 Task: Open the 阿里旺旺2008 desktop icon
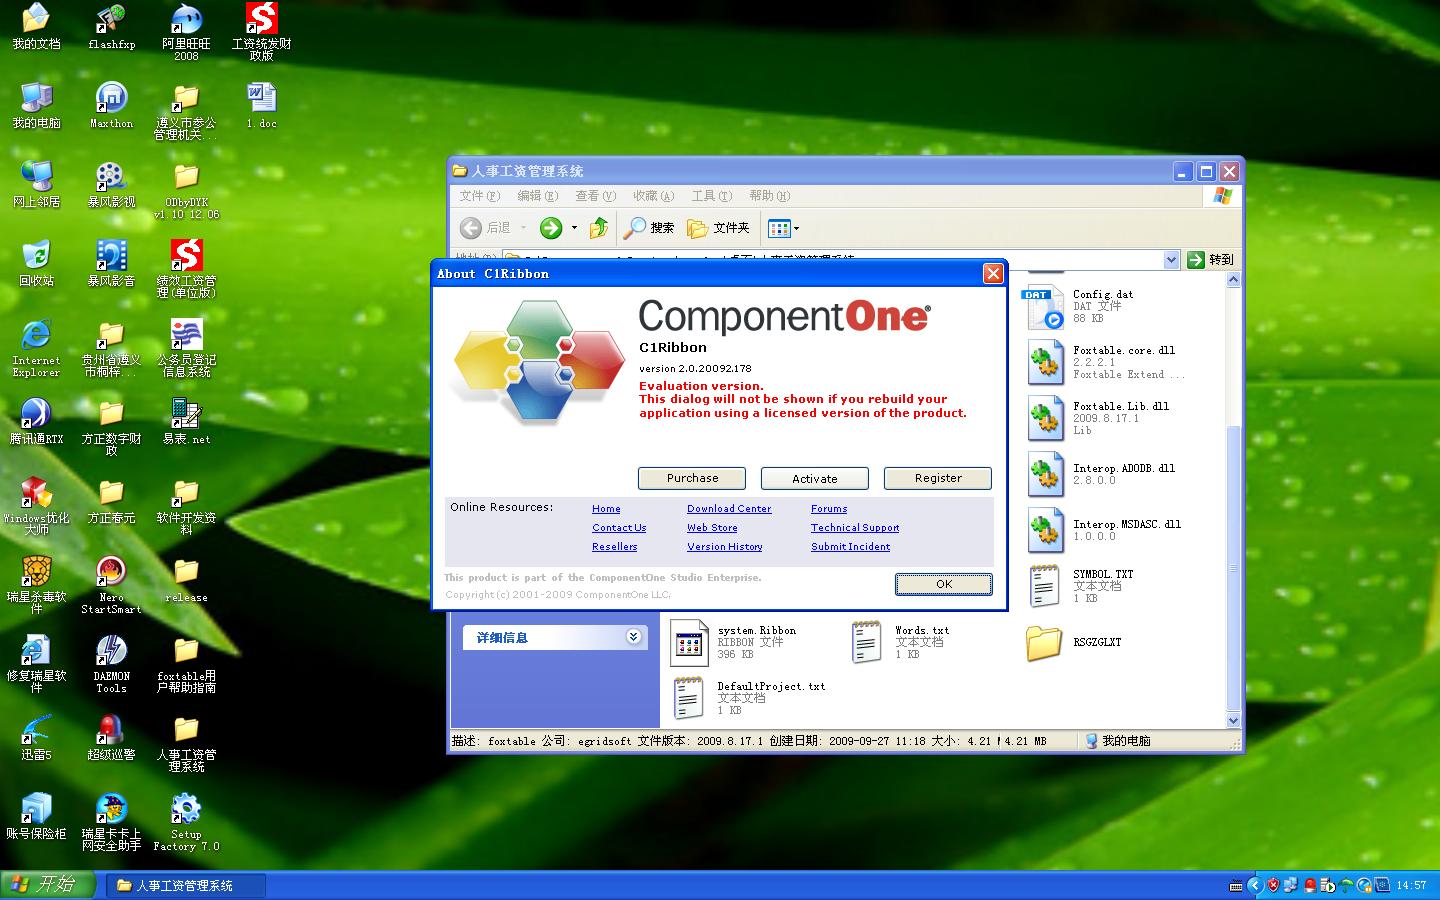(186, 32)
